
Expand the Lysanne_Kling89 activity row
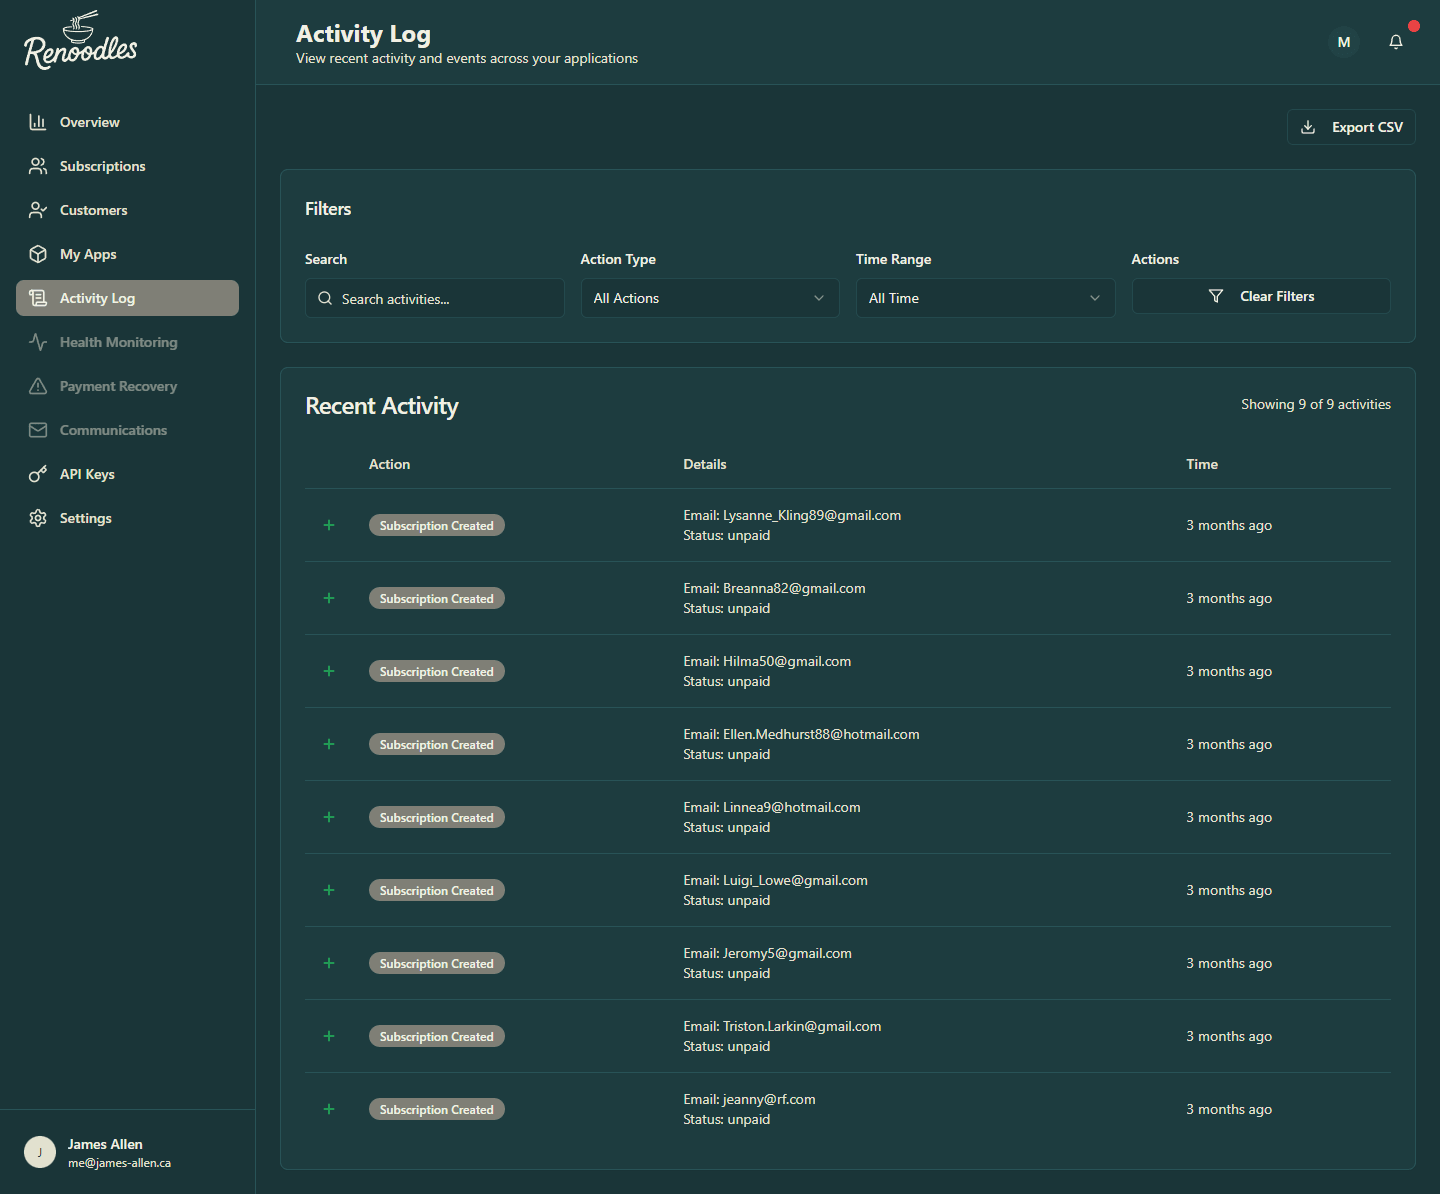click(x=329, y=525)
